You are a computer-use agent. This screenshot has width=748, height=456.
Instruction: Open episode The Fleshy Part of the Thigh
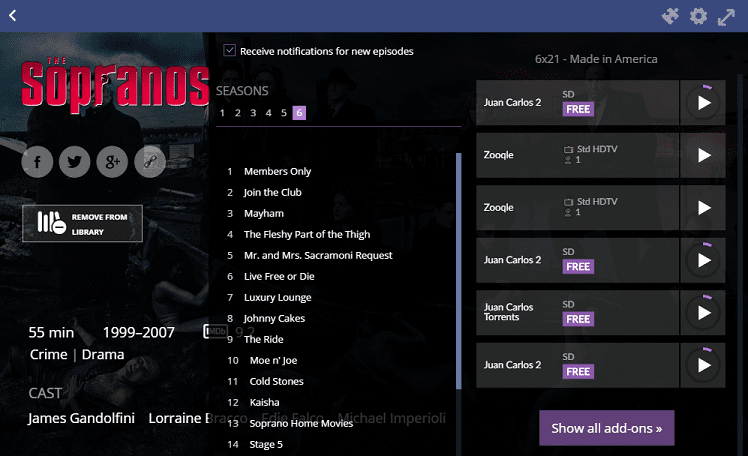(307, 234)
